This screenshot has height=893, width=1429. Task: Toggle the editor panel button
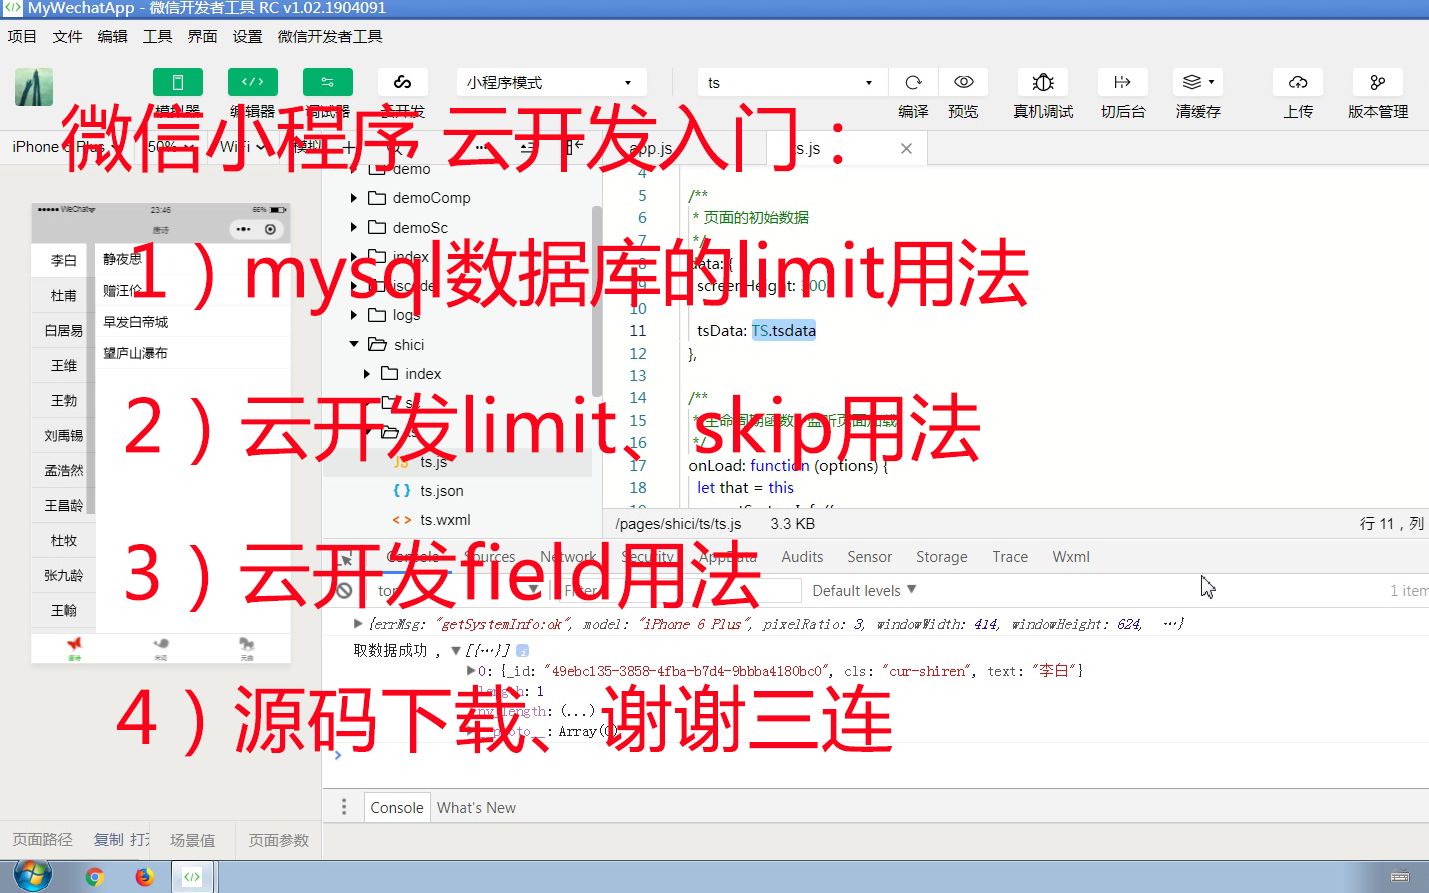tap(253, 82)
